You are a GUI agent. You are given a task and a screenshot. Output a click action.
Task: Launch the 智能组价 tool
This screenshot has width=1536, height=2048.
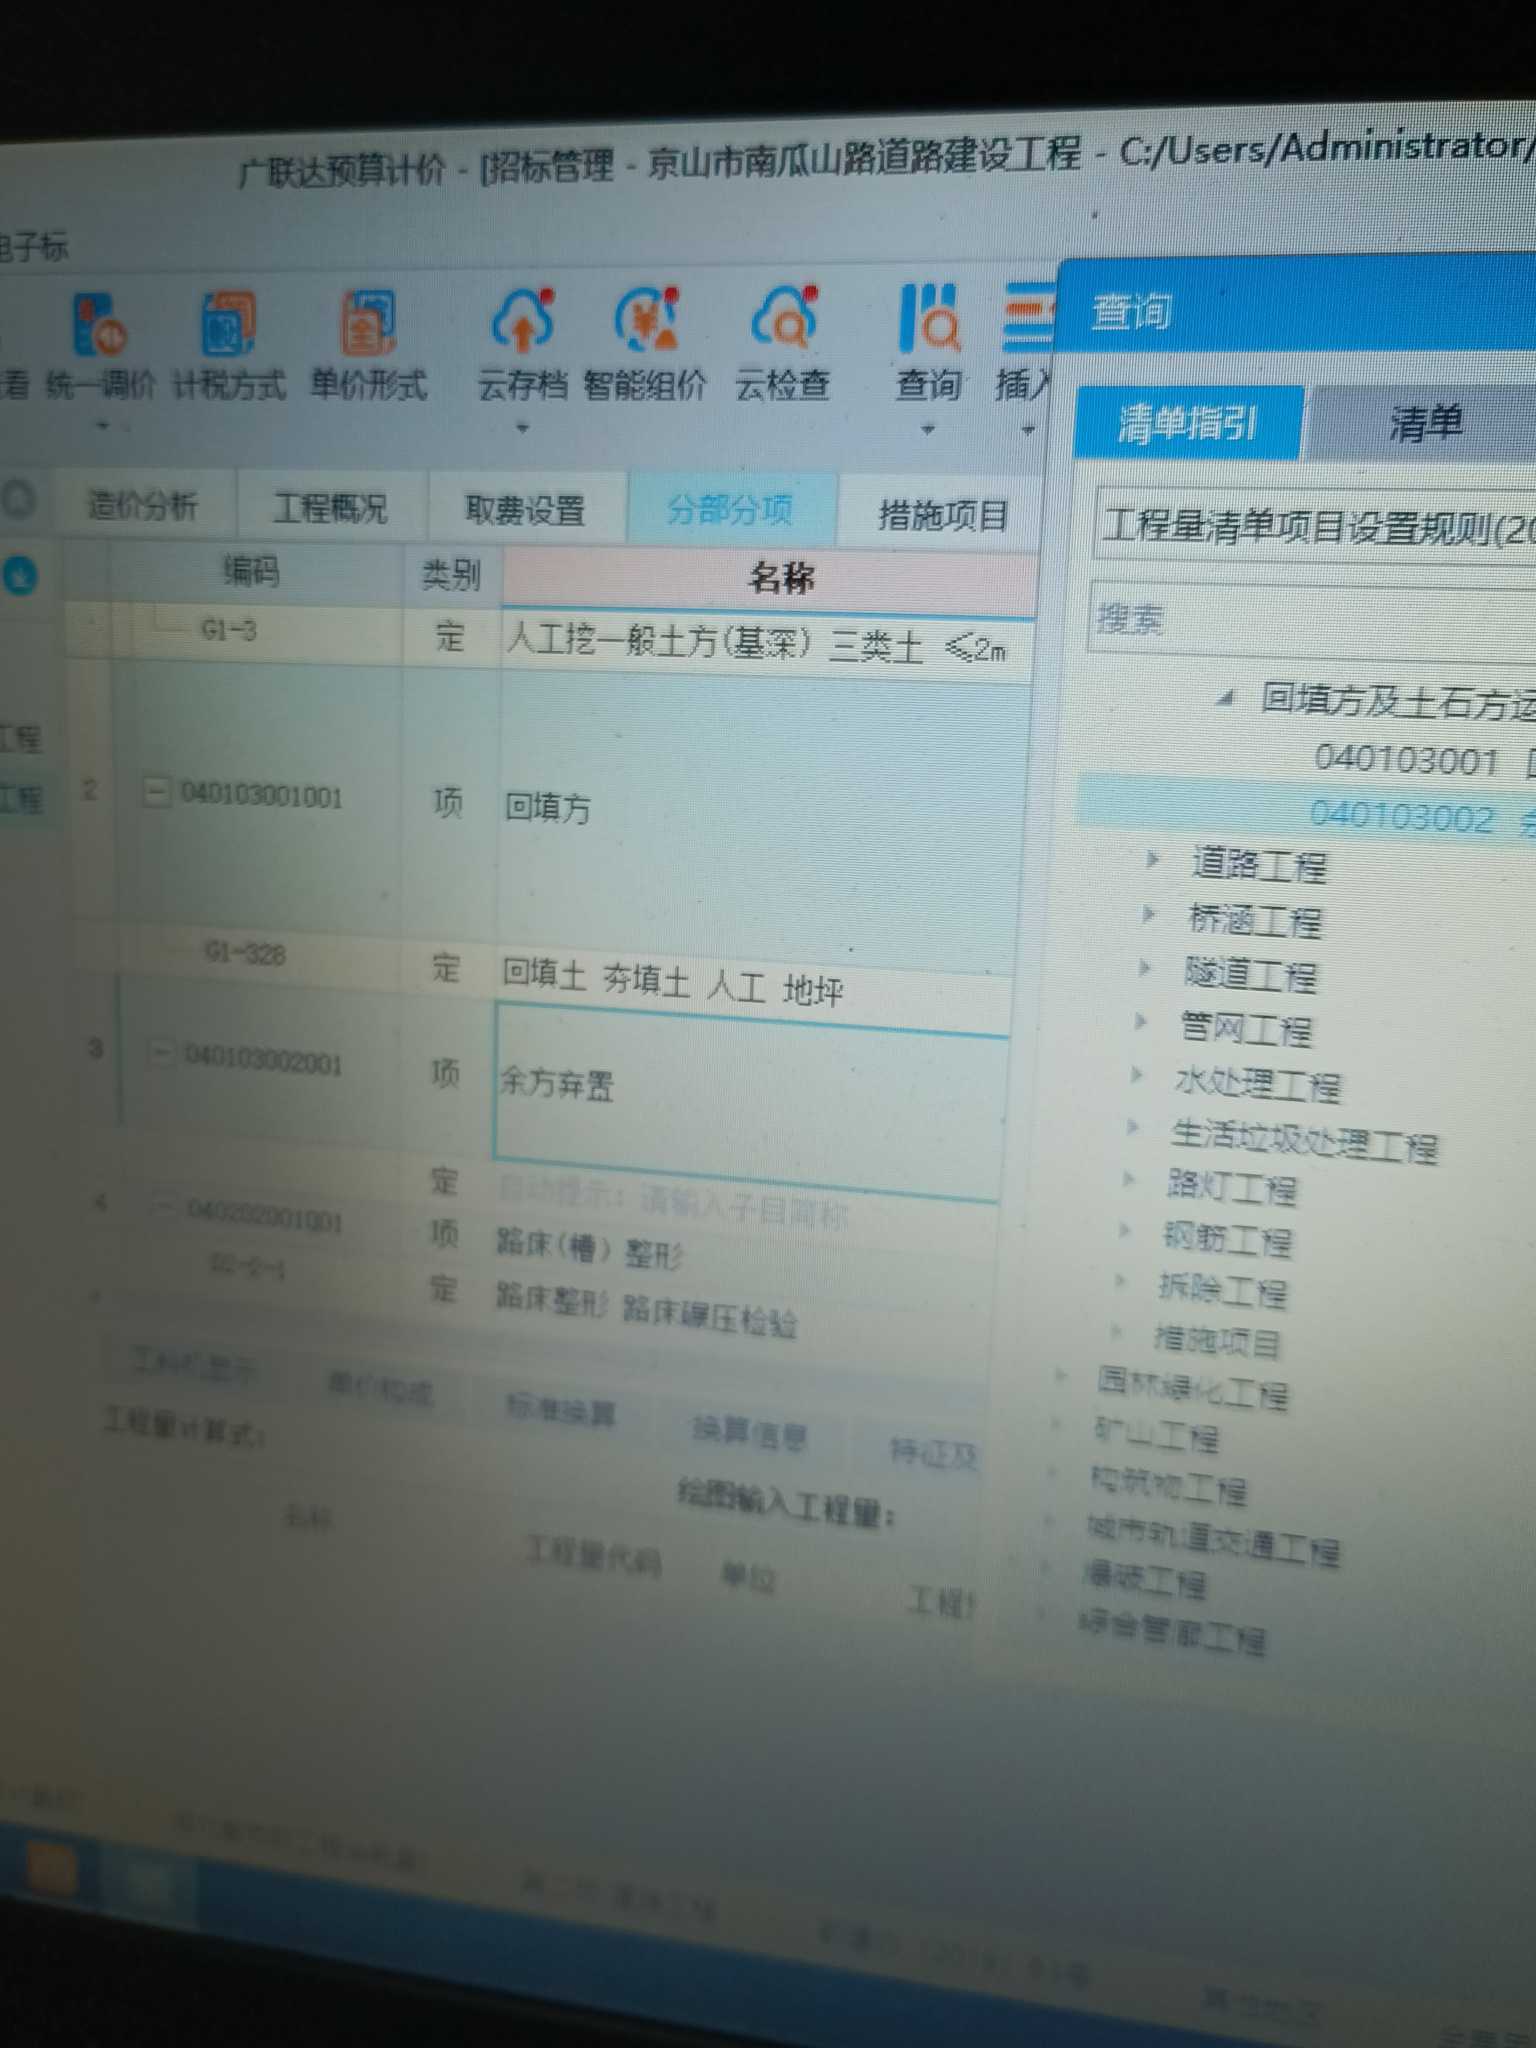coord(647,320)
